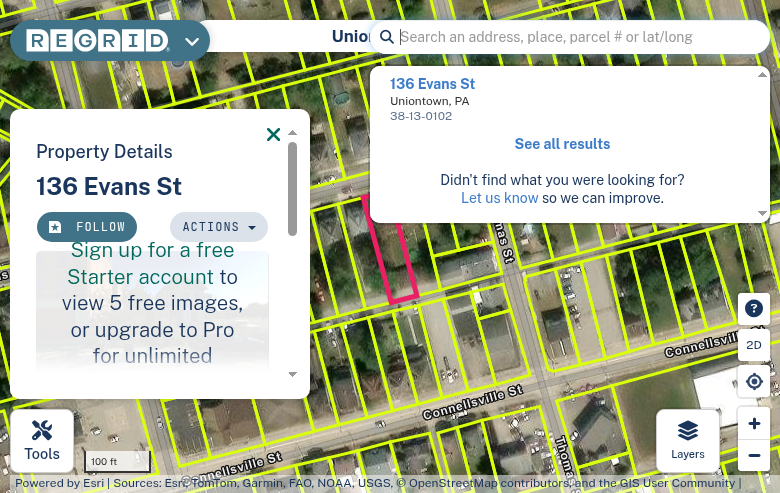Open the Tools panel

(42, 441)
